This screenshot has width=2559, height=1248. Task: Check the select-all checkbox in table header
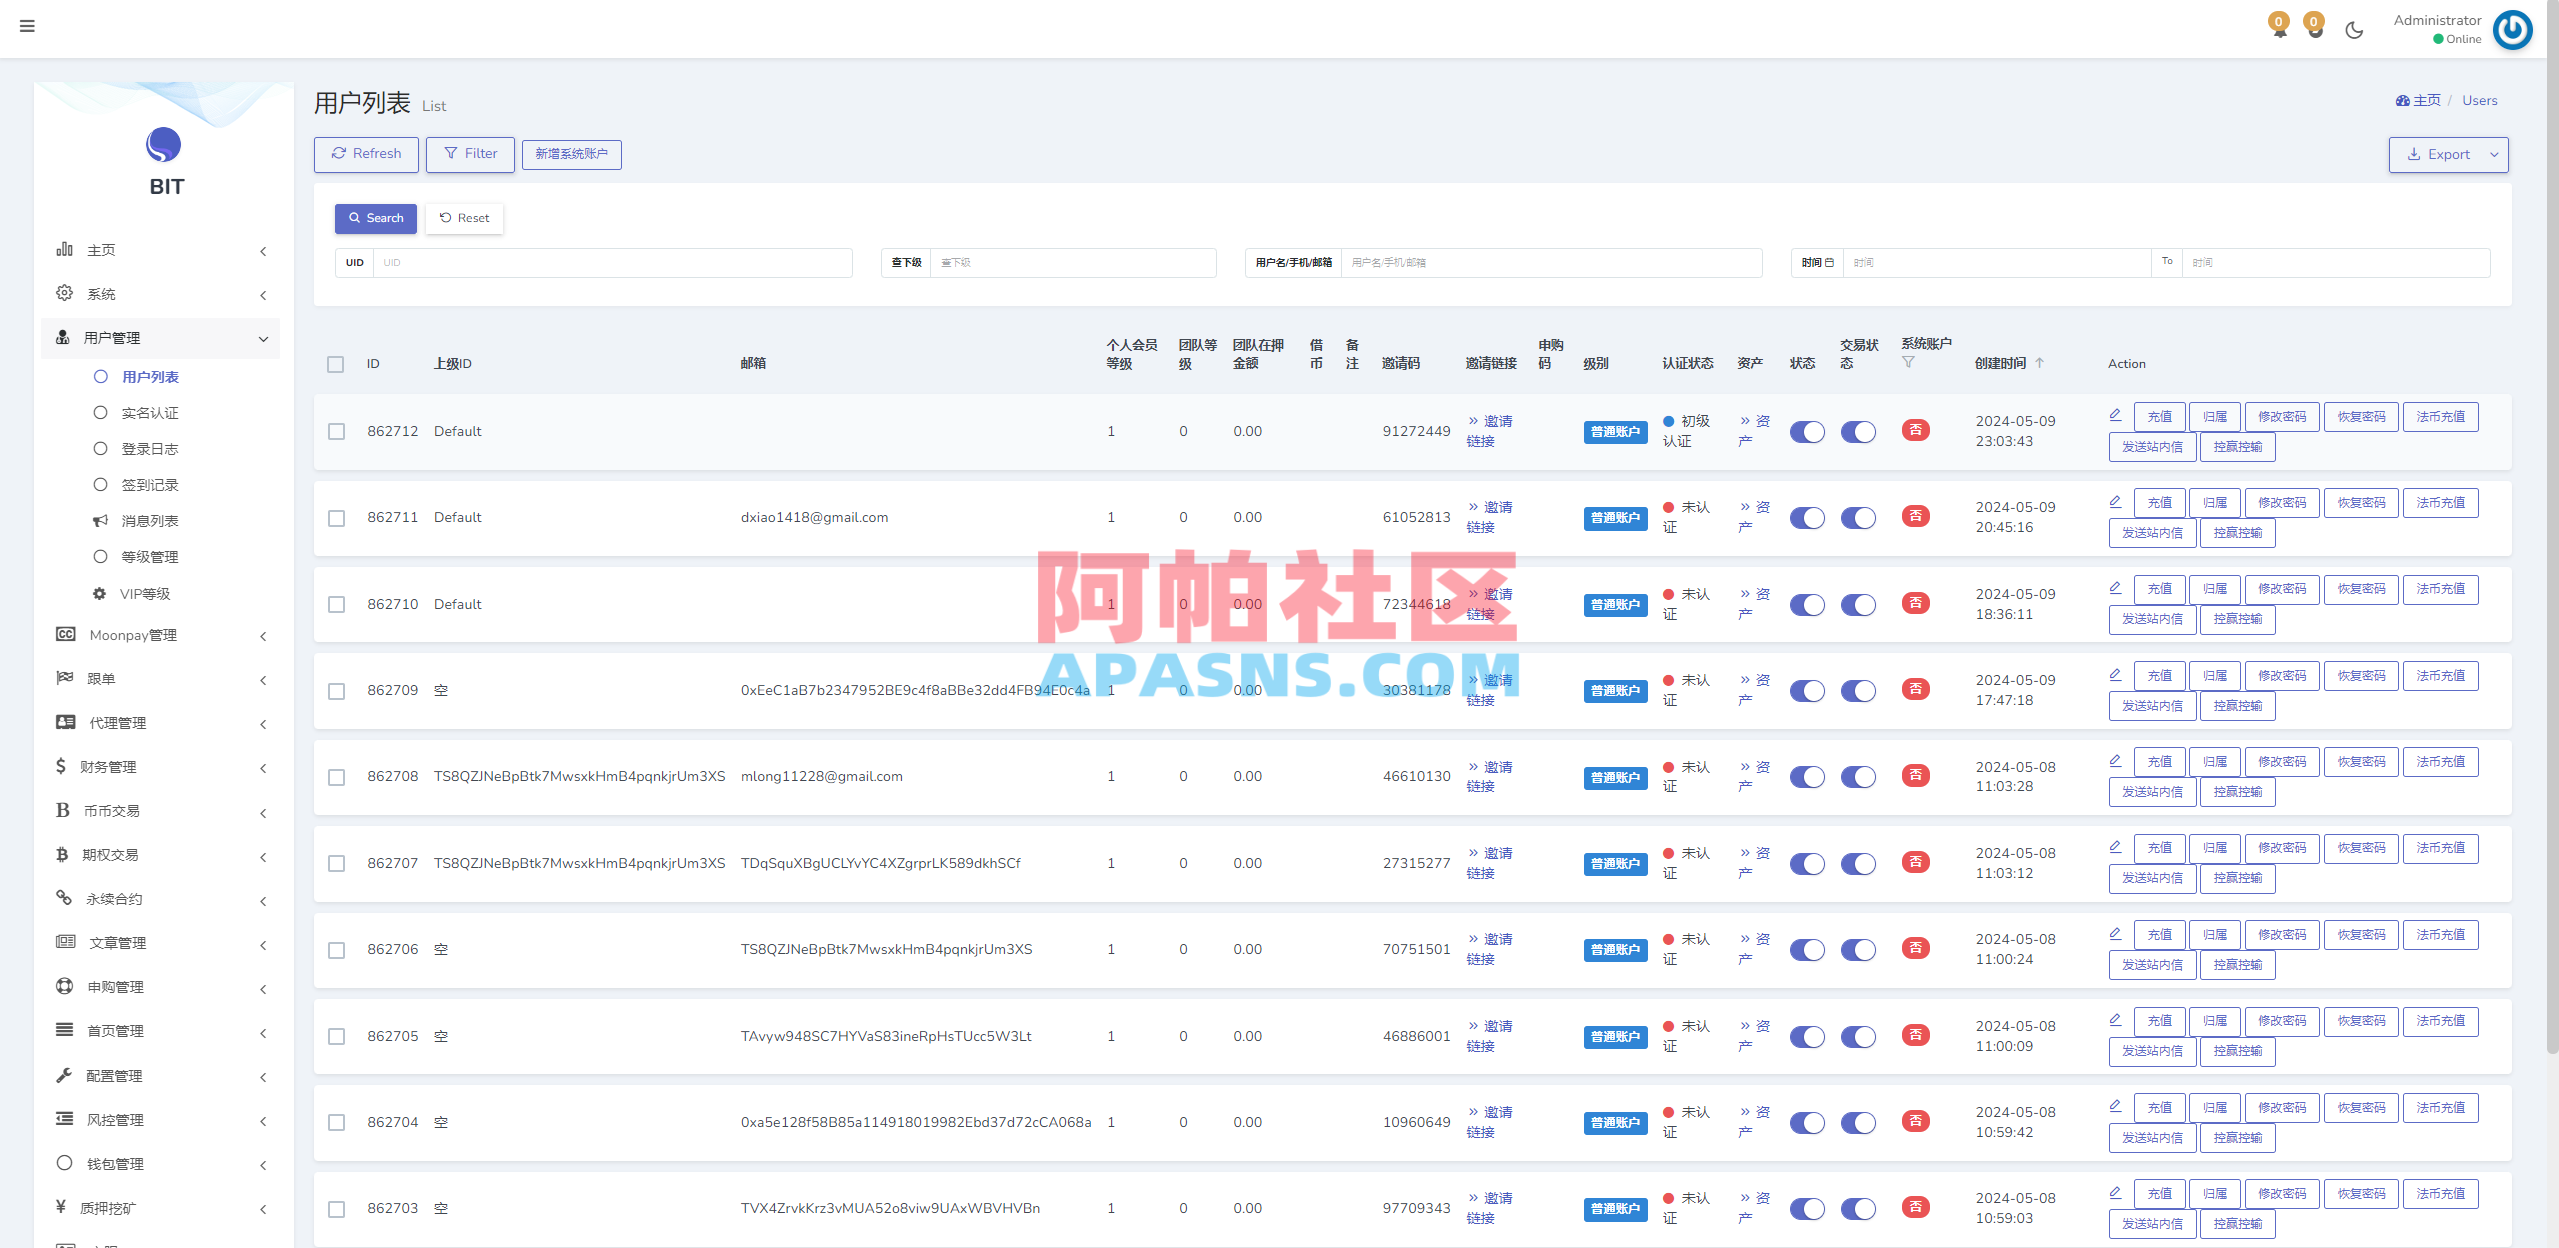335,364
